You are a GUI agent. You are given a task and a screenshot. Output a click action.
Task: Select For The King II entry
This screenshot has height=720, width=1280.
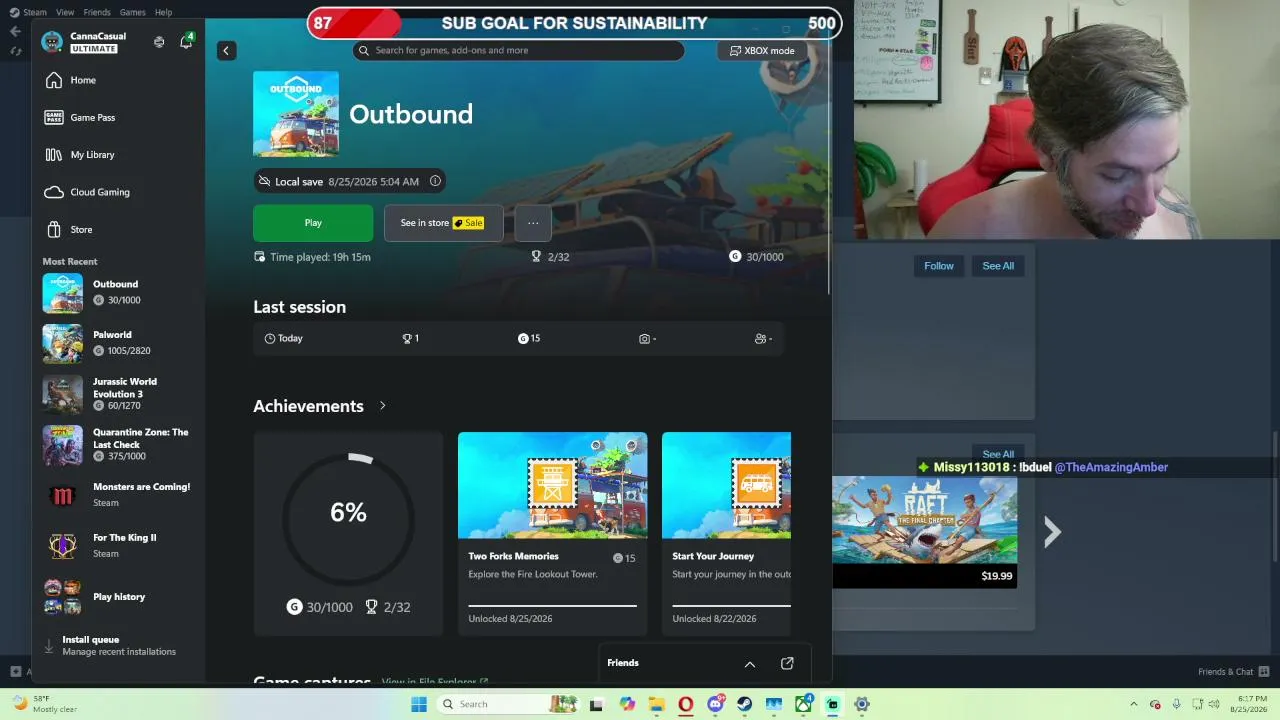click(x=118, y=545)
